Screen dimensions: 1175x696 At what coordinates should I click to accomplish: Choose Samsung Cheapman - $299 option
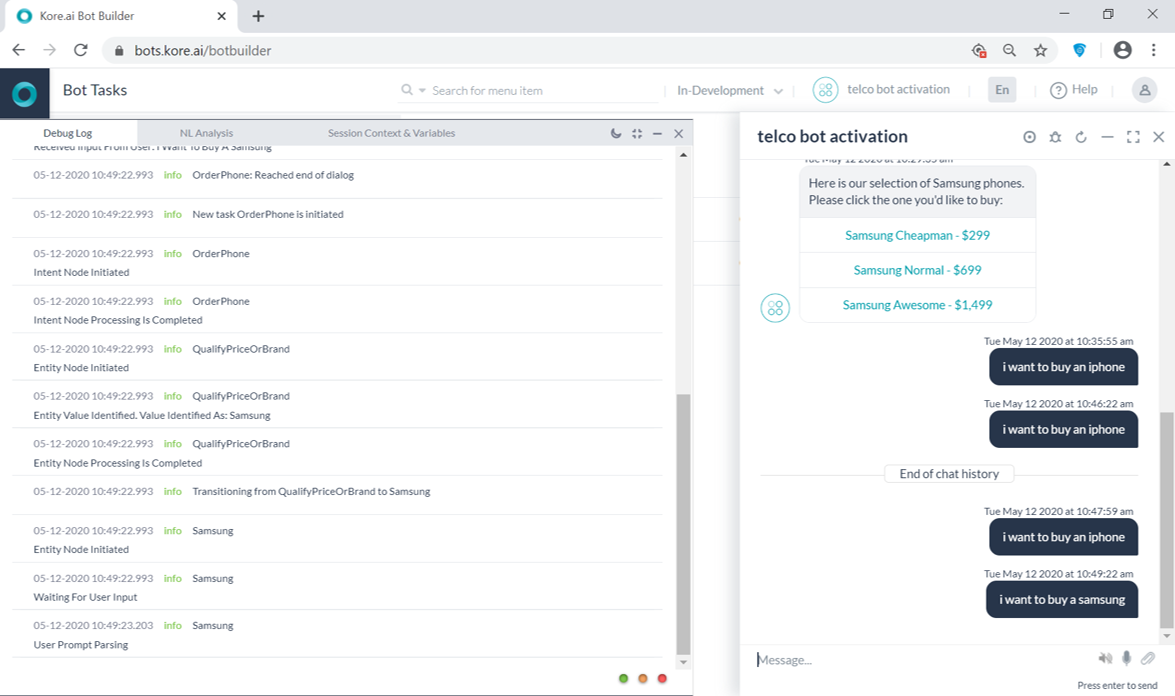click(x=917, y=235)
